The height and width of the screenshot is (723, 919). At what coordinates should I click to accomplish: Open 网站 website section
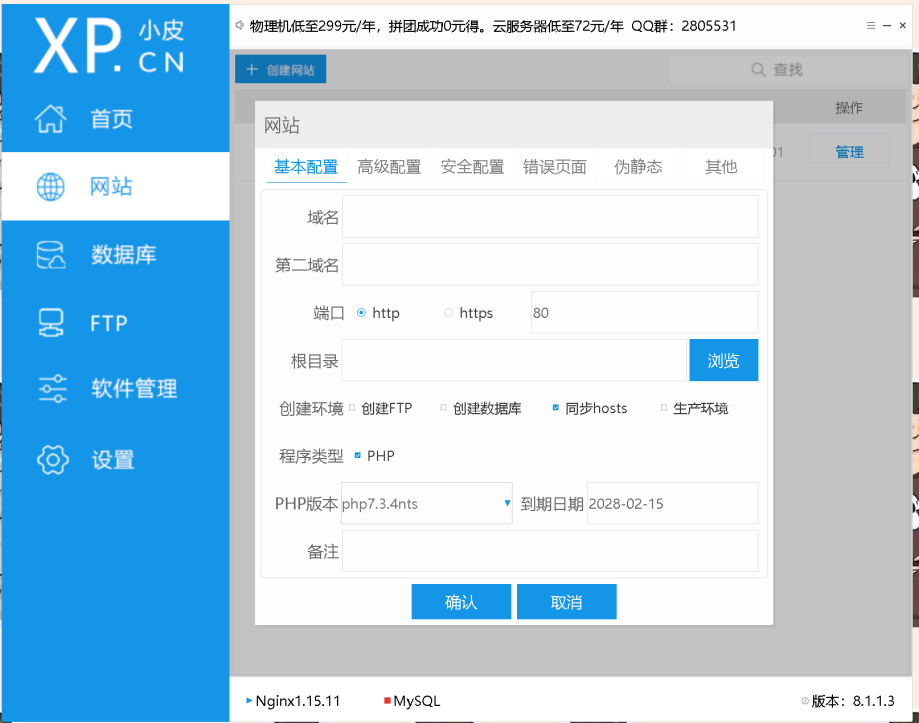tap(115, 187)
